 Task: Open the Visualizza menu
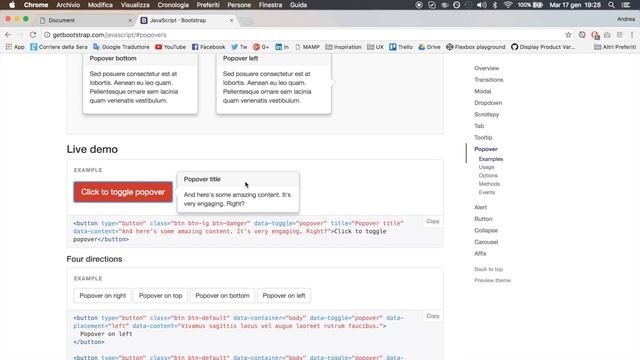[x=135, y=5]
